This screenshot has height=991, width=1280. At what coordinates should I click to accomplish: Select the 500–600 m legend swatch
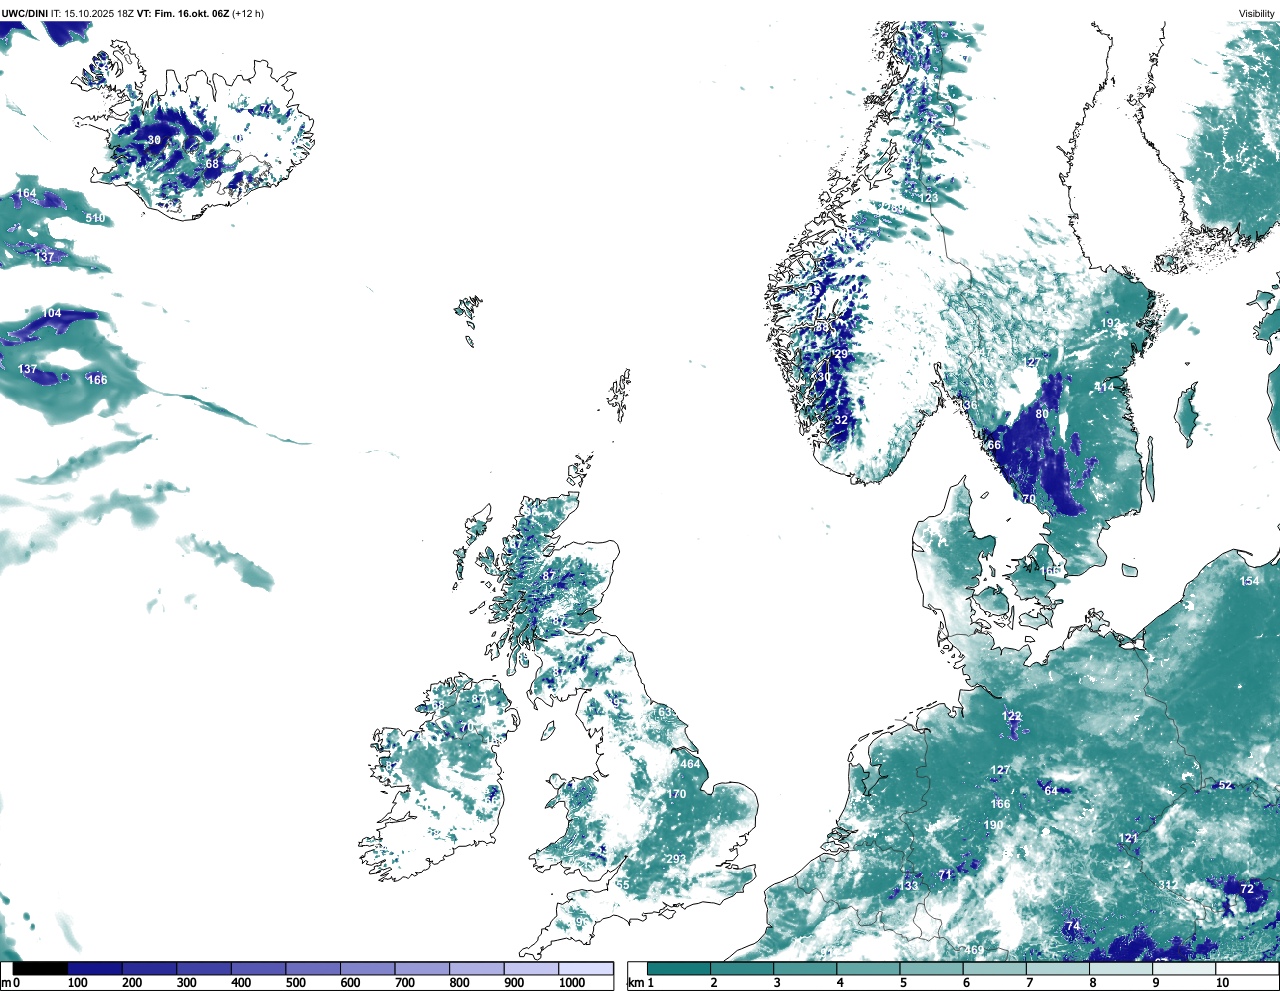(313, 969)
